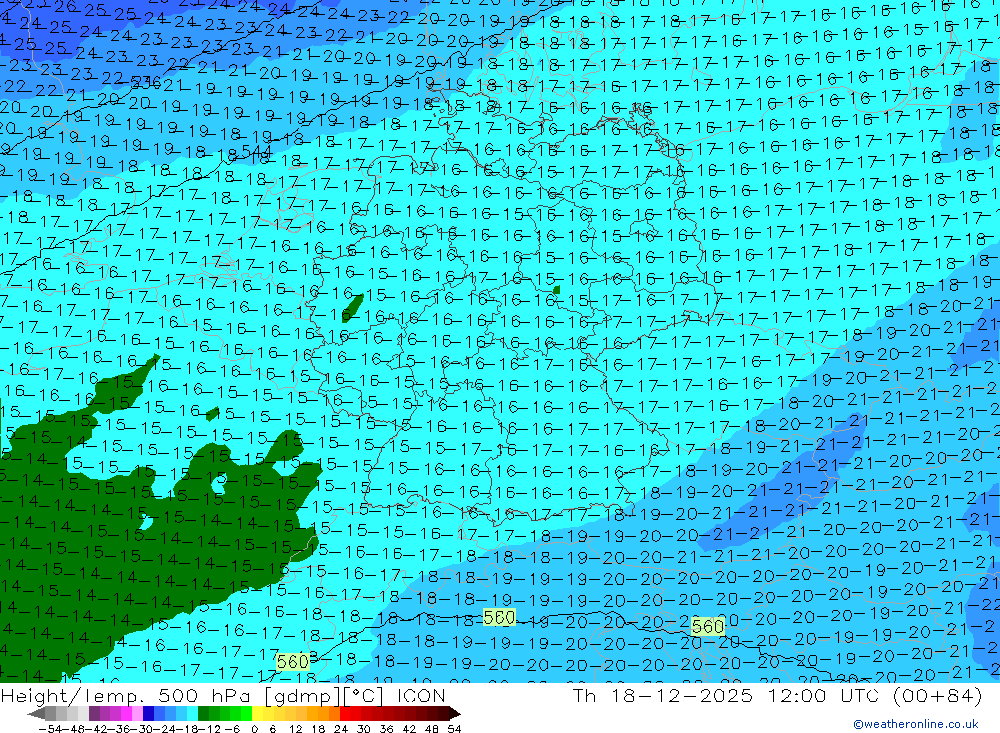
Task: Click the weatheronline.co.uk copyright link
Action: tap(916, 724)
